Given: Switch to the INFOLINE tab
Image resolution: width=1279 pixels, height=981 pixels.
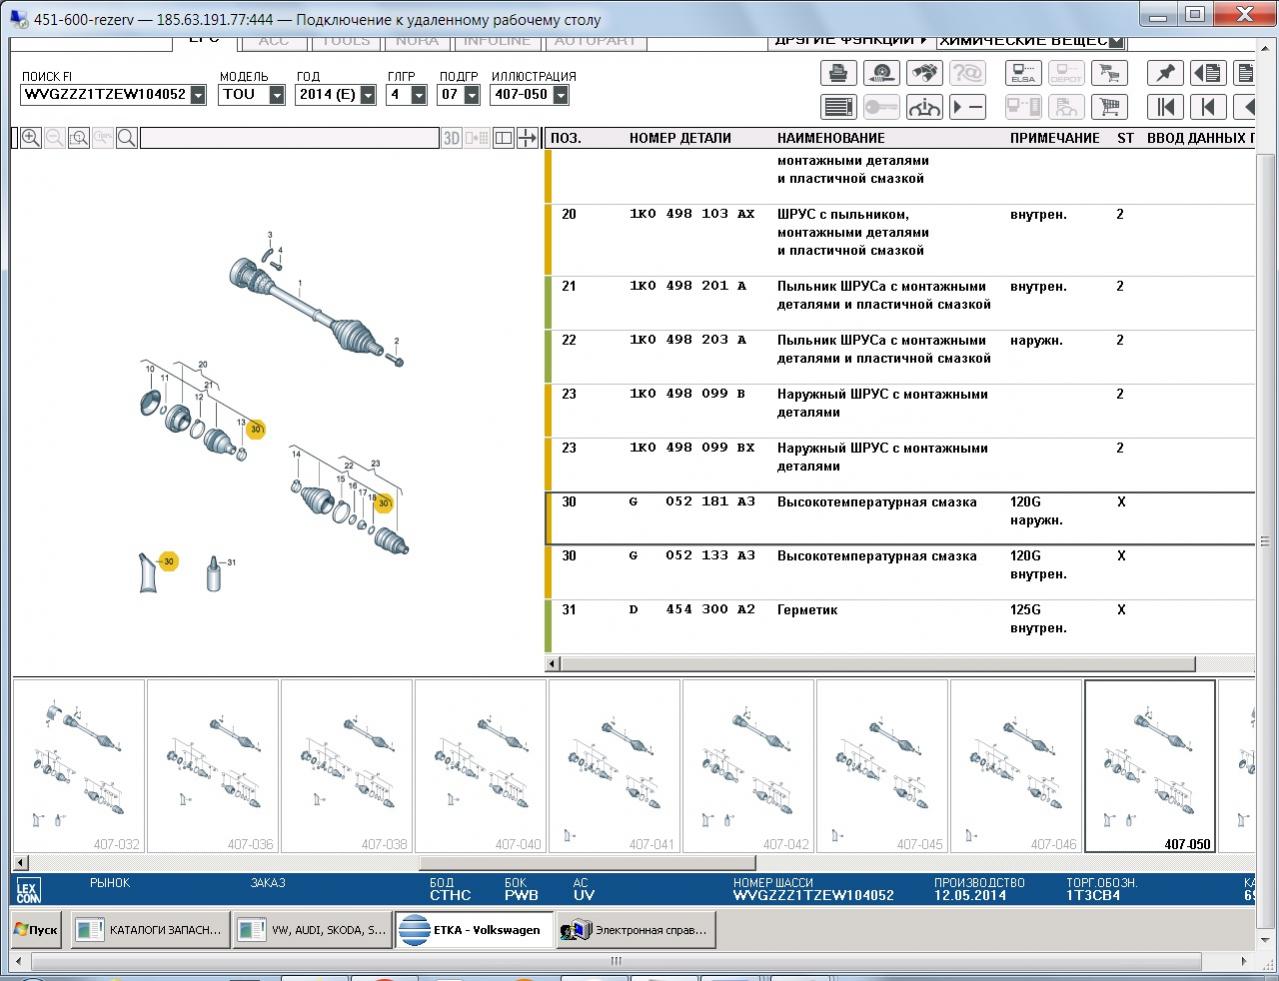Looking at the screenshot, I should (x=497, y=41).
